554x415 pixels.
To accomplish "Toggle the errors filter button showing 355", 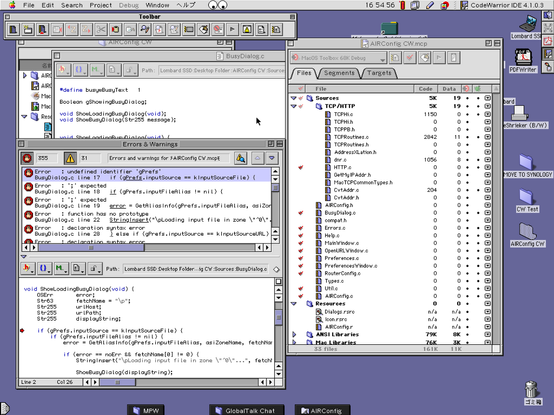I will (27, 158).
